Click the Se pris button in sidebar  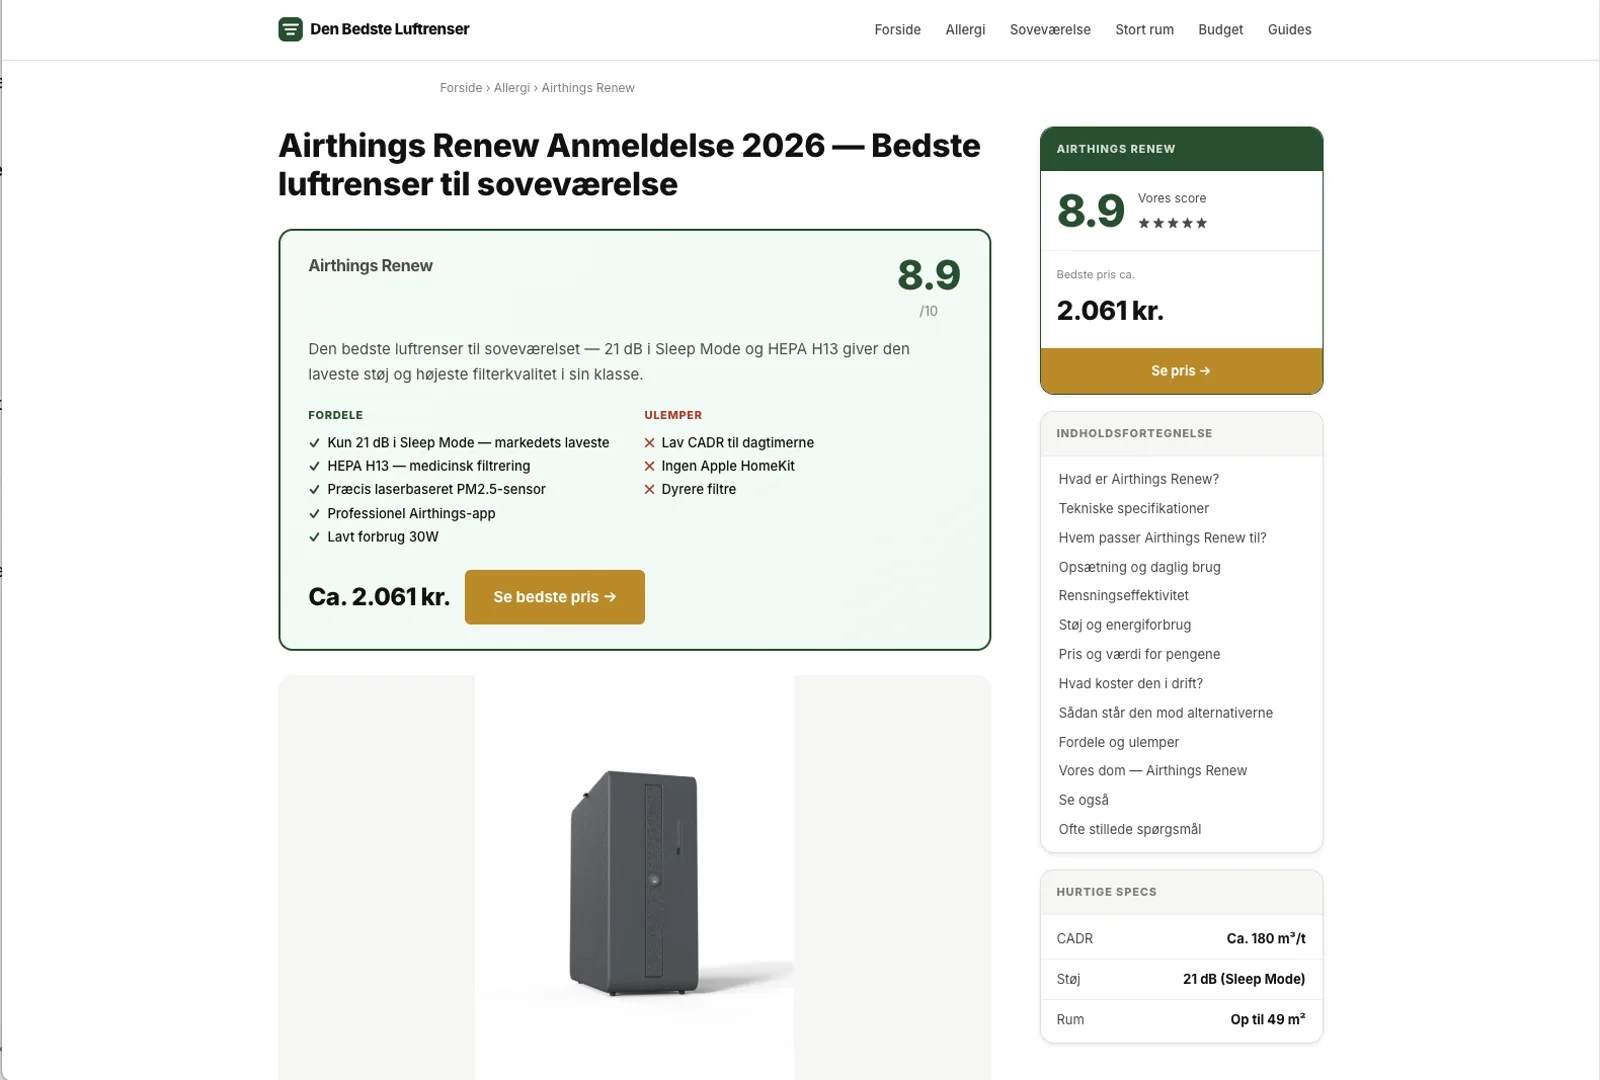click(x=1181, y=371)
